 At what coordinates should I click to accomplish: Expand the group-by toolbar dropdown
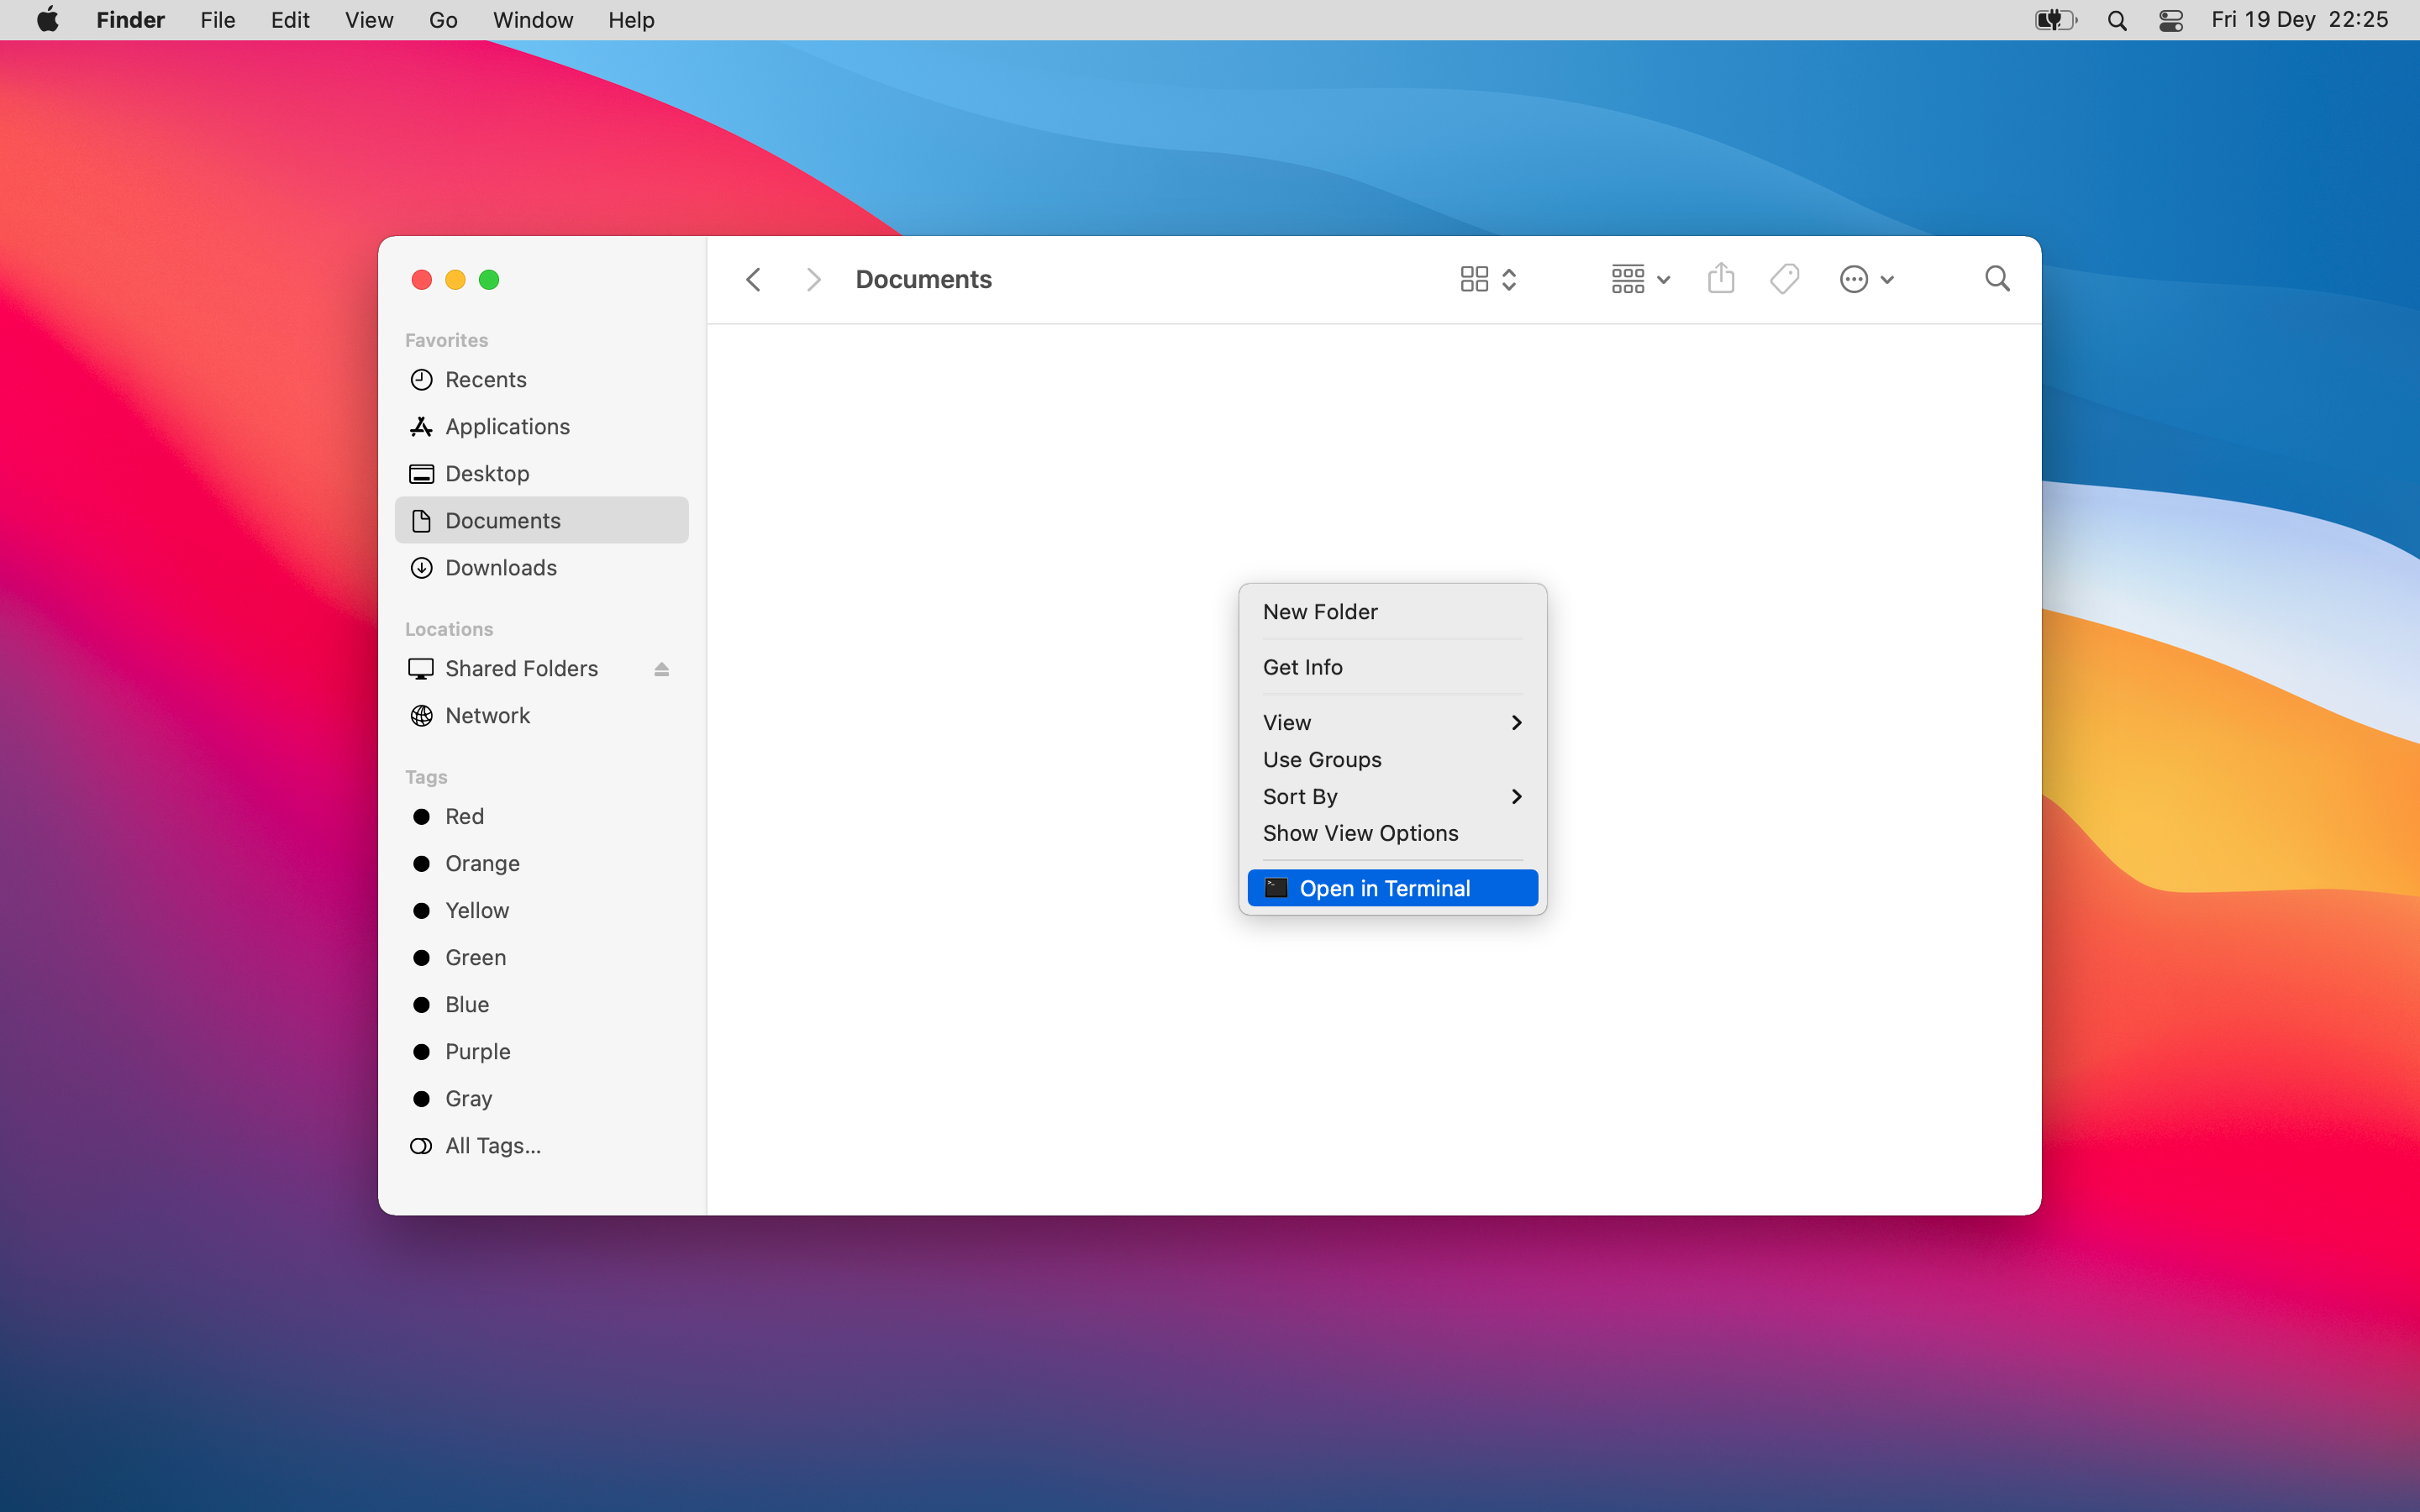point(1640,279)
